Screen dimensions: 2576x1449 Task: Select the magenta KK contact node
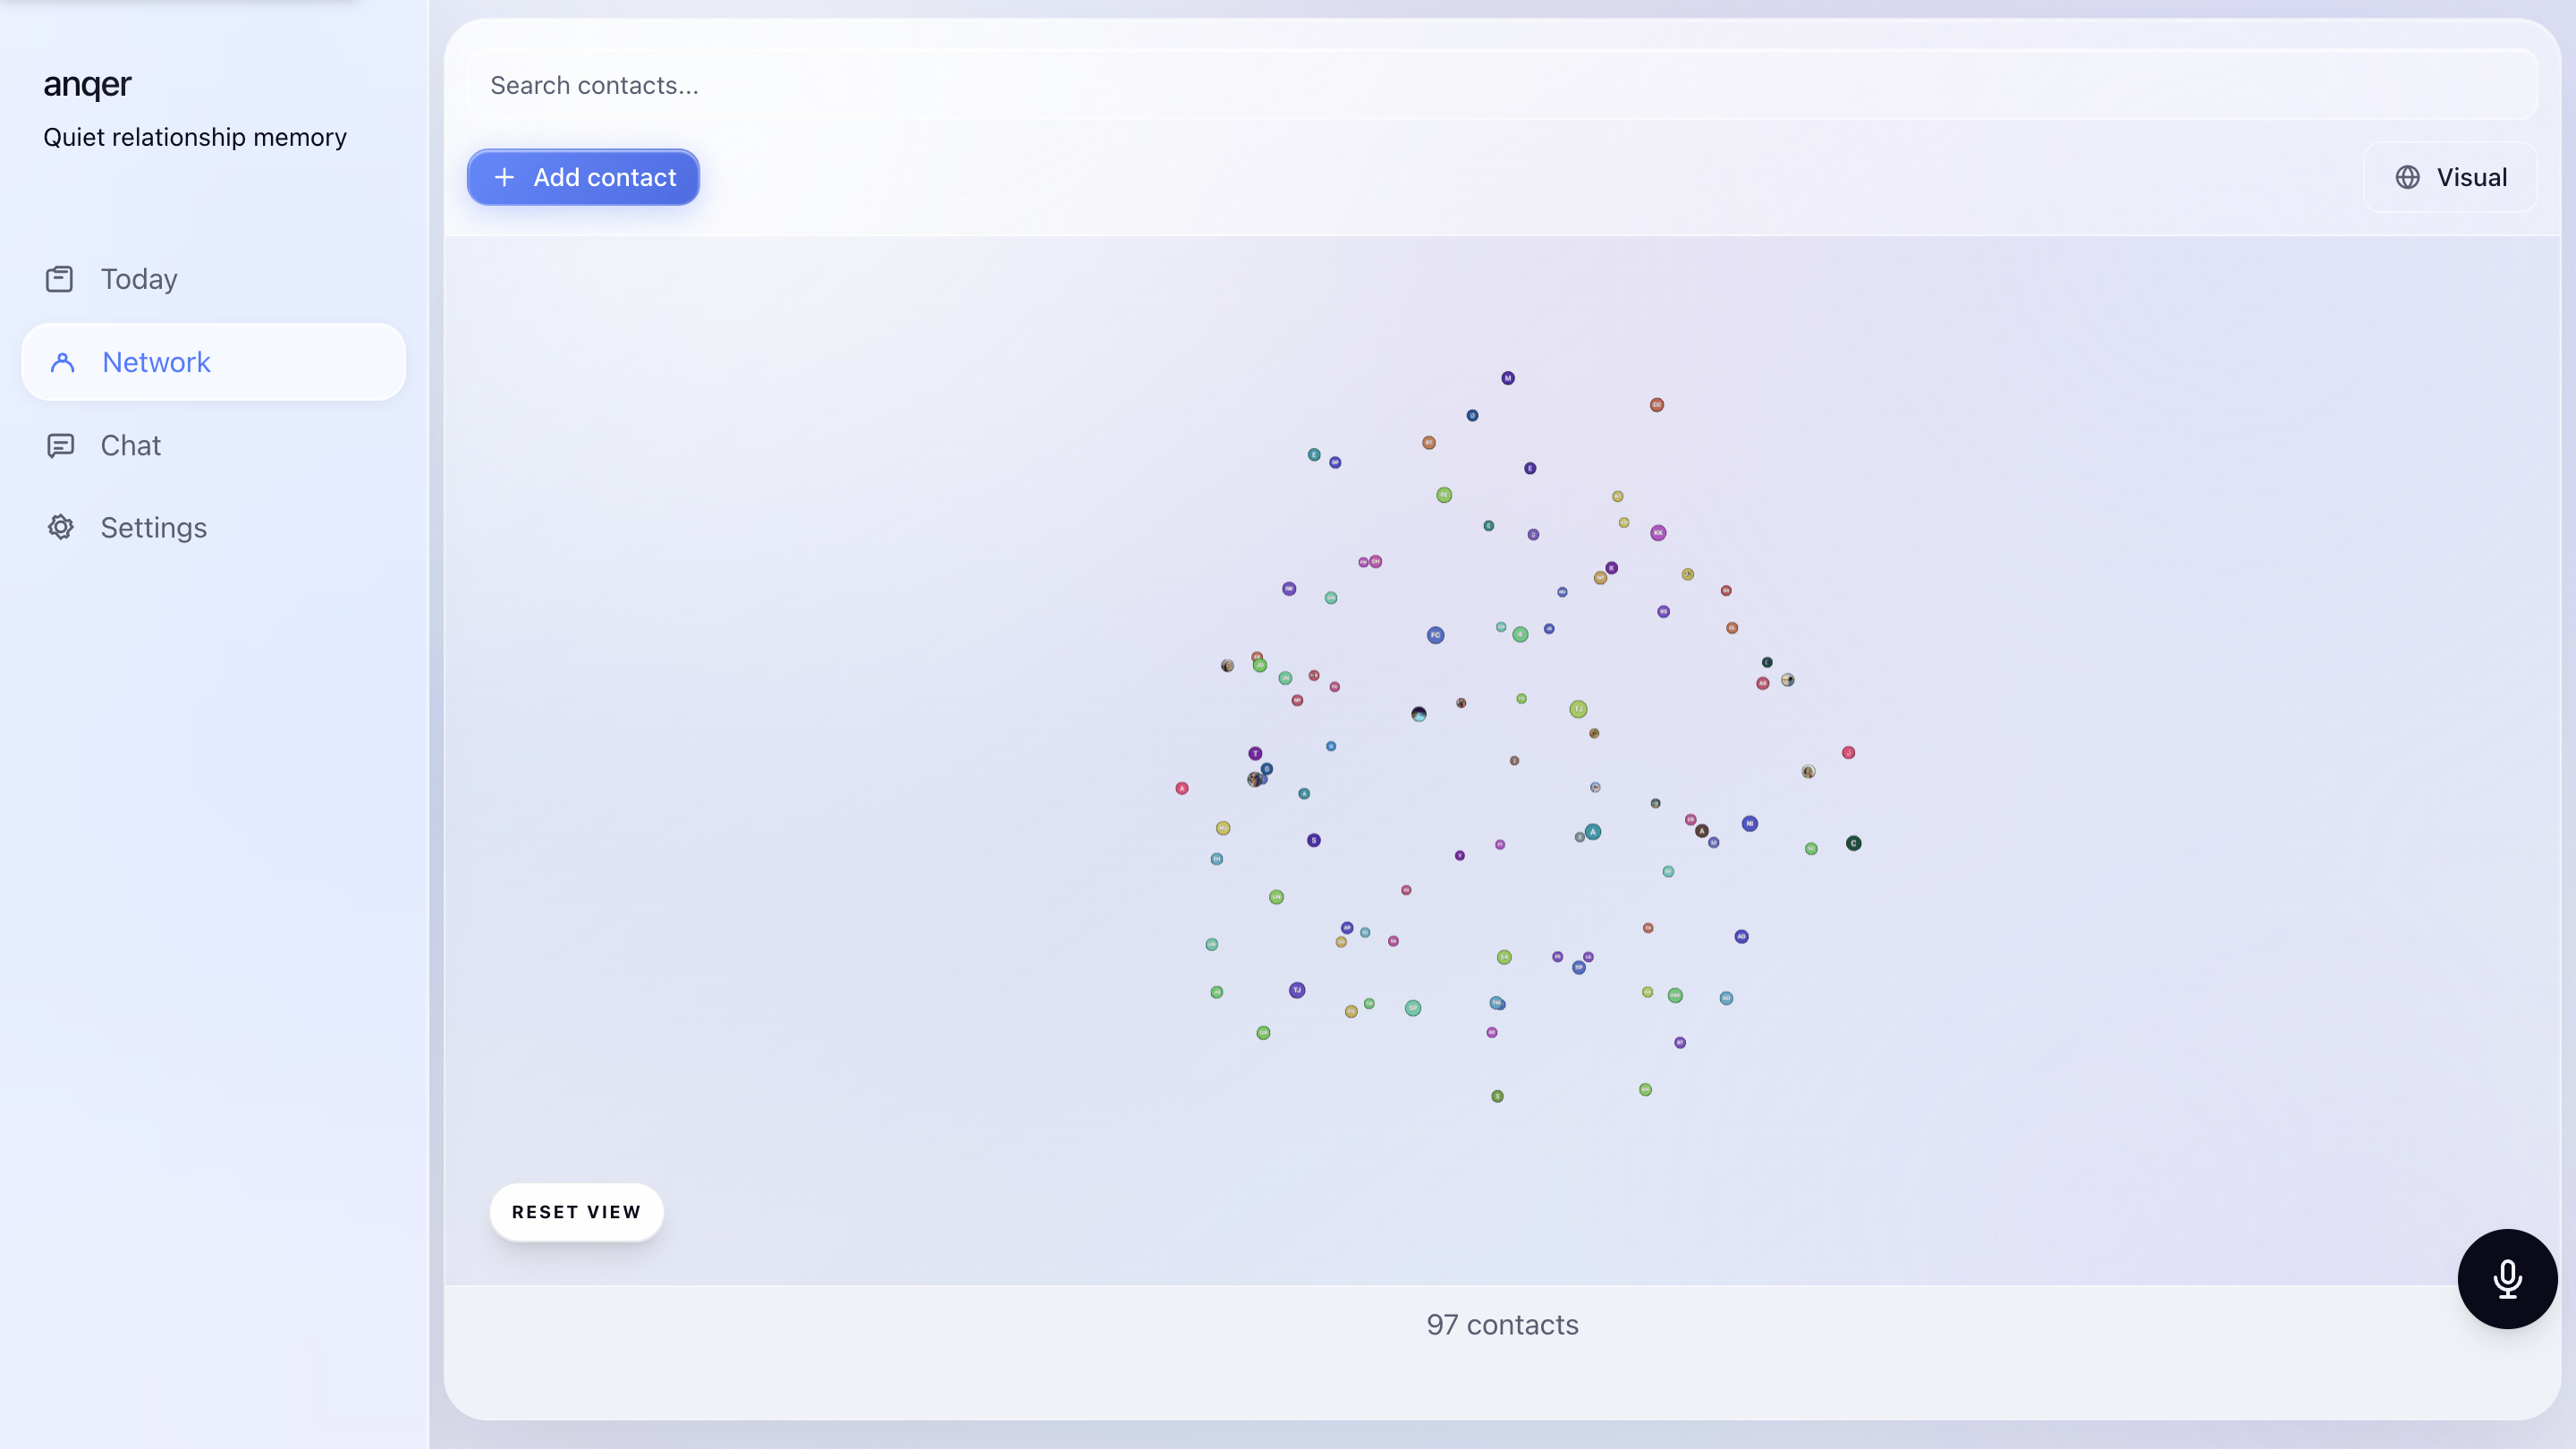[1658, 533]
